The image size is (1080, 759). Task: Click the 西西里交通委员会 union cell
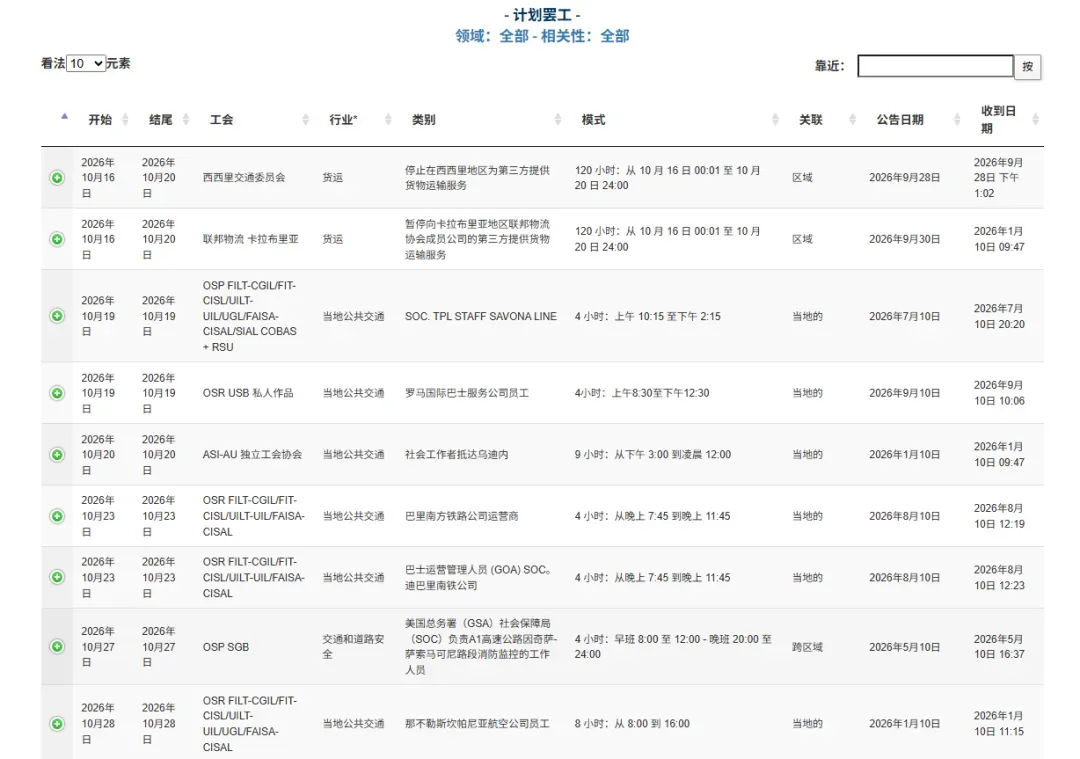[x=244, y=178]
